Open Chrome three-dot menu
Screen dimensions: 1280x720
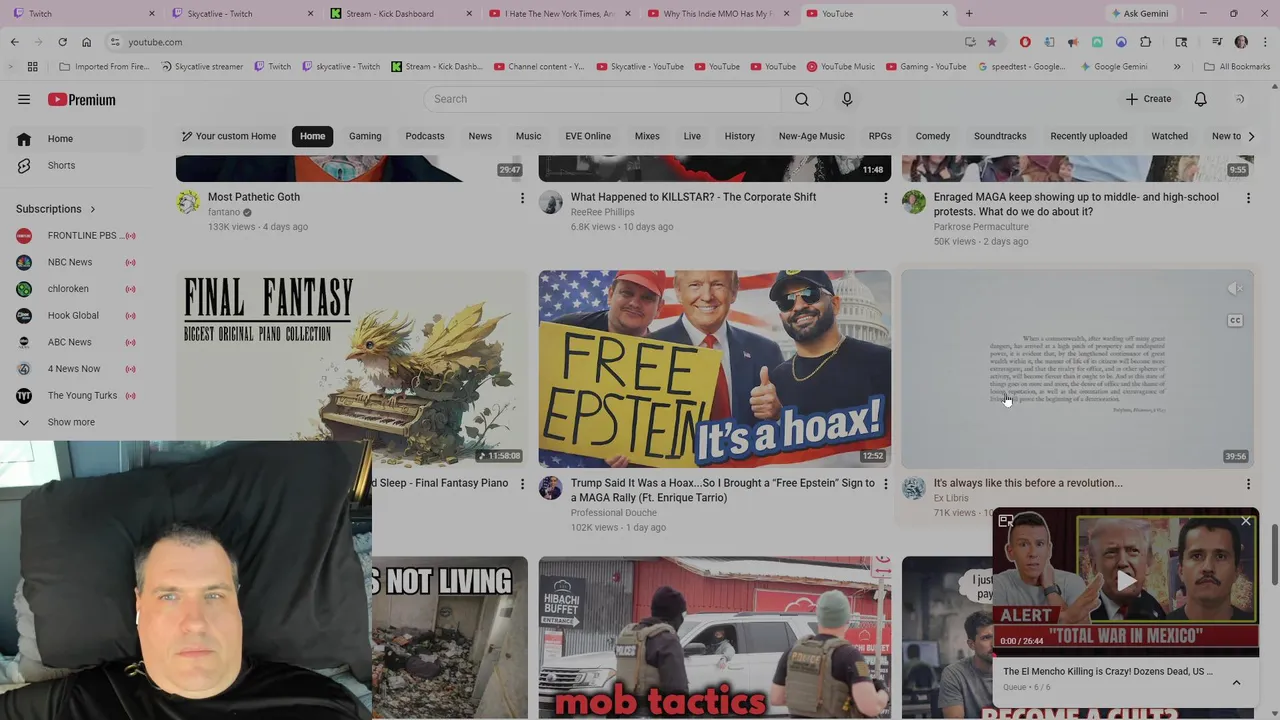1265,42
